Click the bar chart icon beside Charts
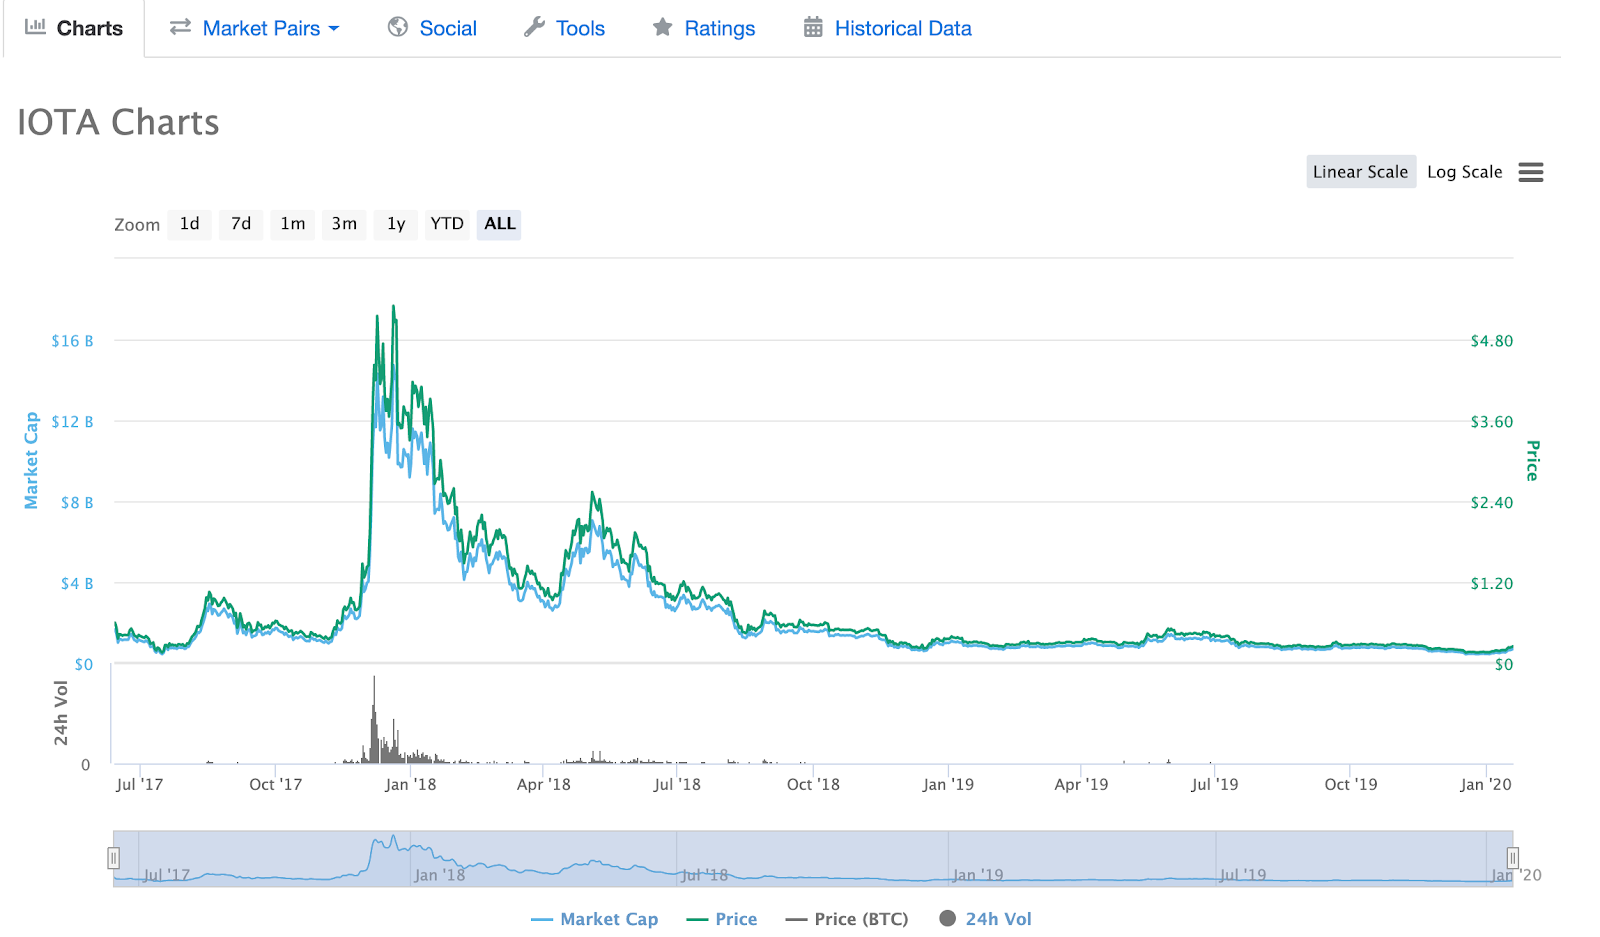Viewport: 1600px width, 937px height. pos(35,27)
